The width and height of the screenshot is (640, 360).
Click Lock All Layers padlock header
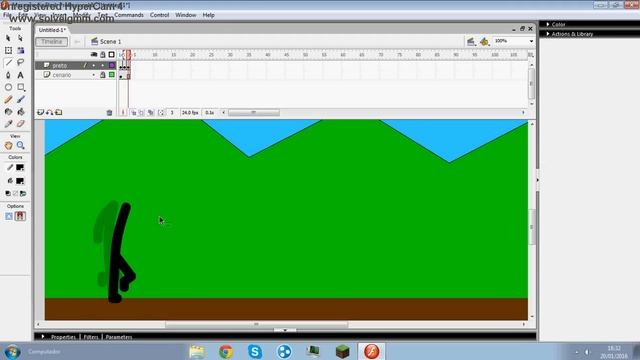click(102, 54)
